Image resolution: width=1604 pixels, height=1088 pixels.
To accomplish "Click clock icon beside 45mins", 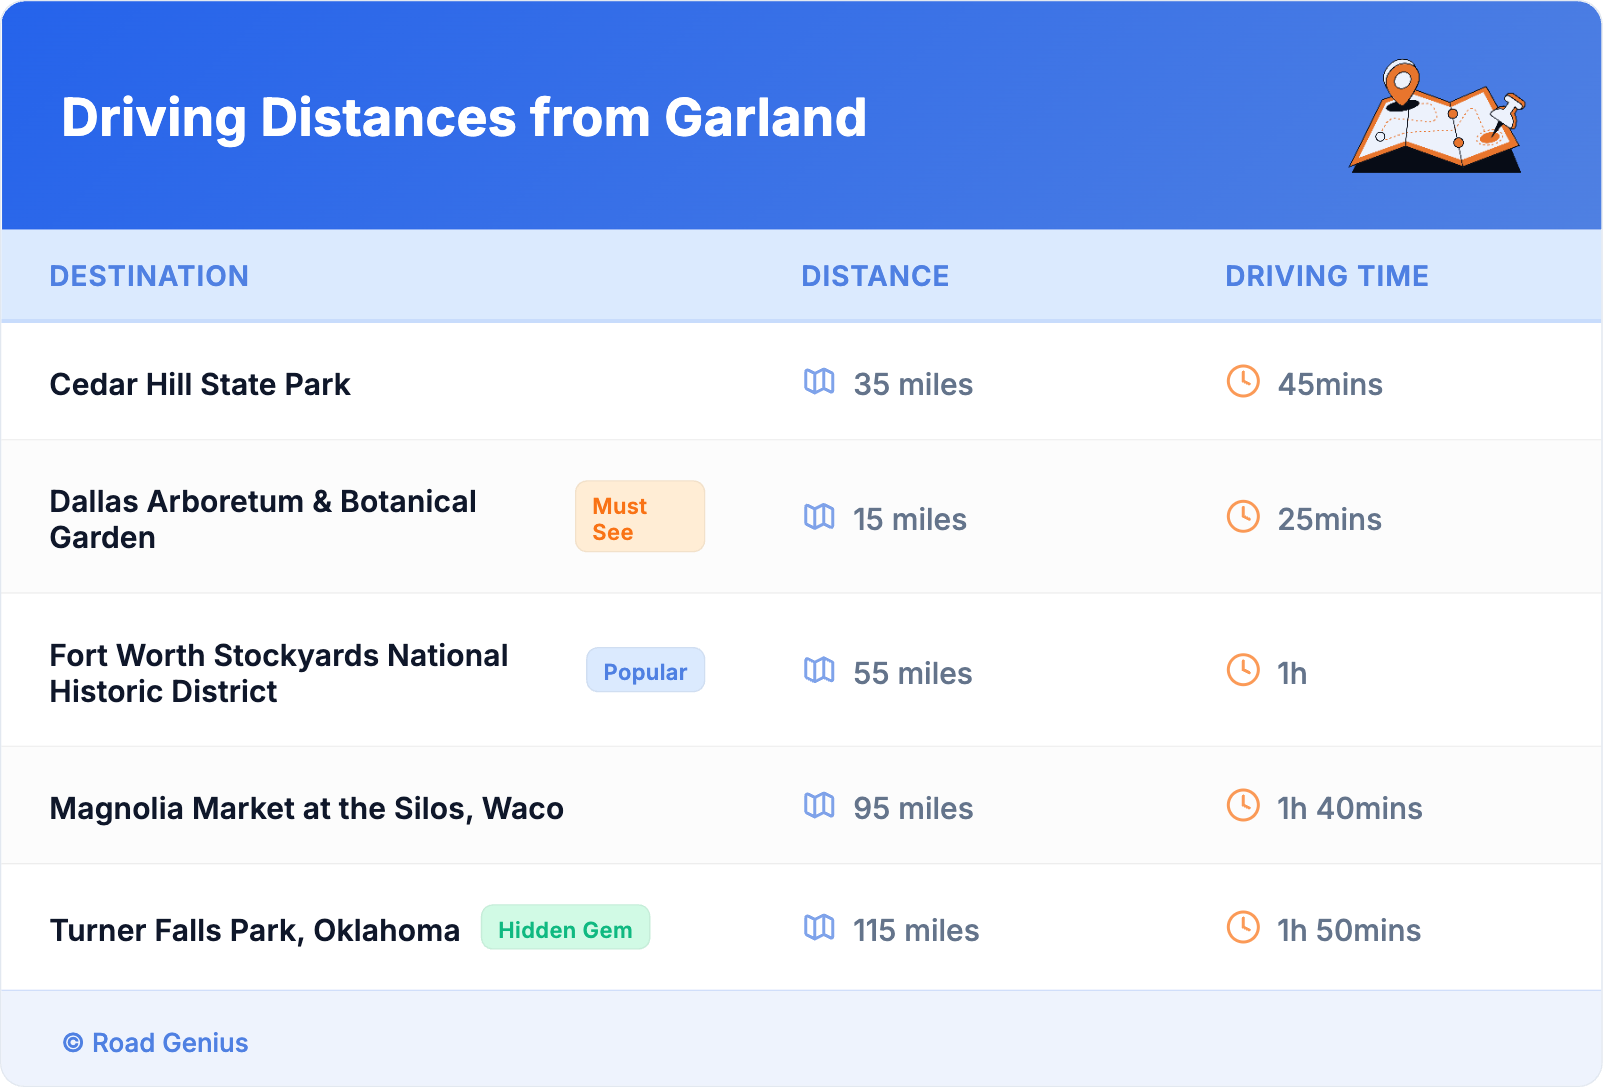I will pos(1243,382).
